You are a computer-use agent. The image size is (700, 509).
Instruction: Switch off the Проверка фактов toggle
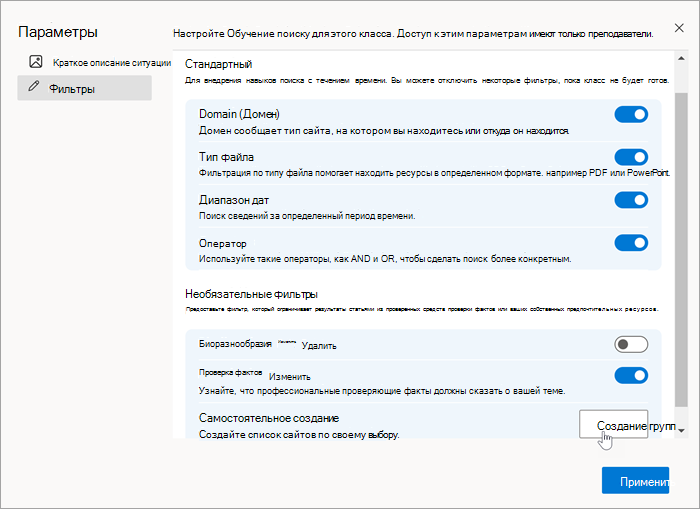[631, 375]
